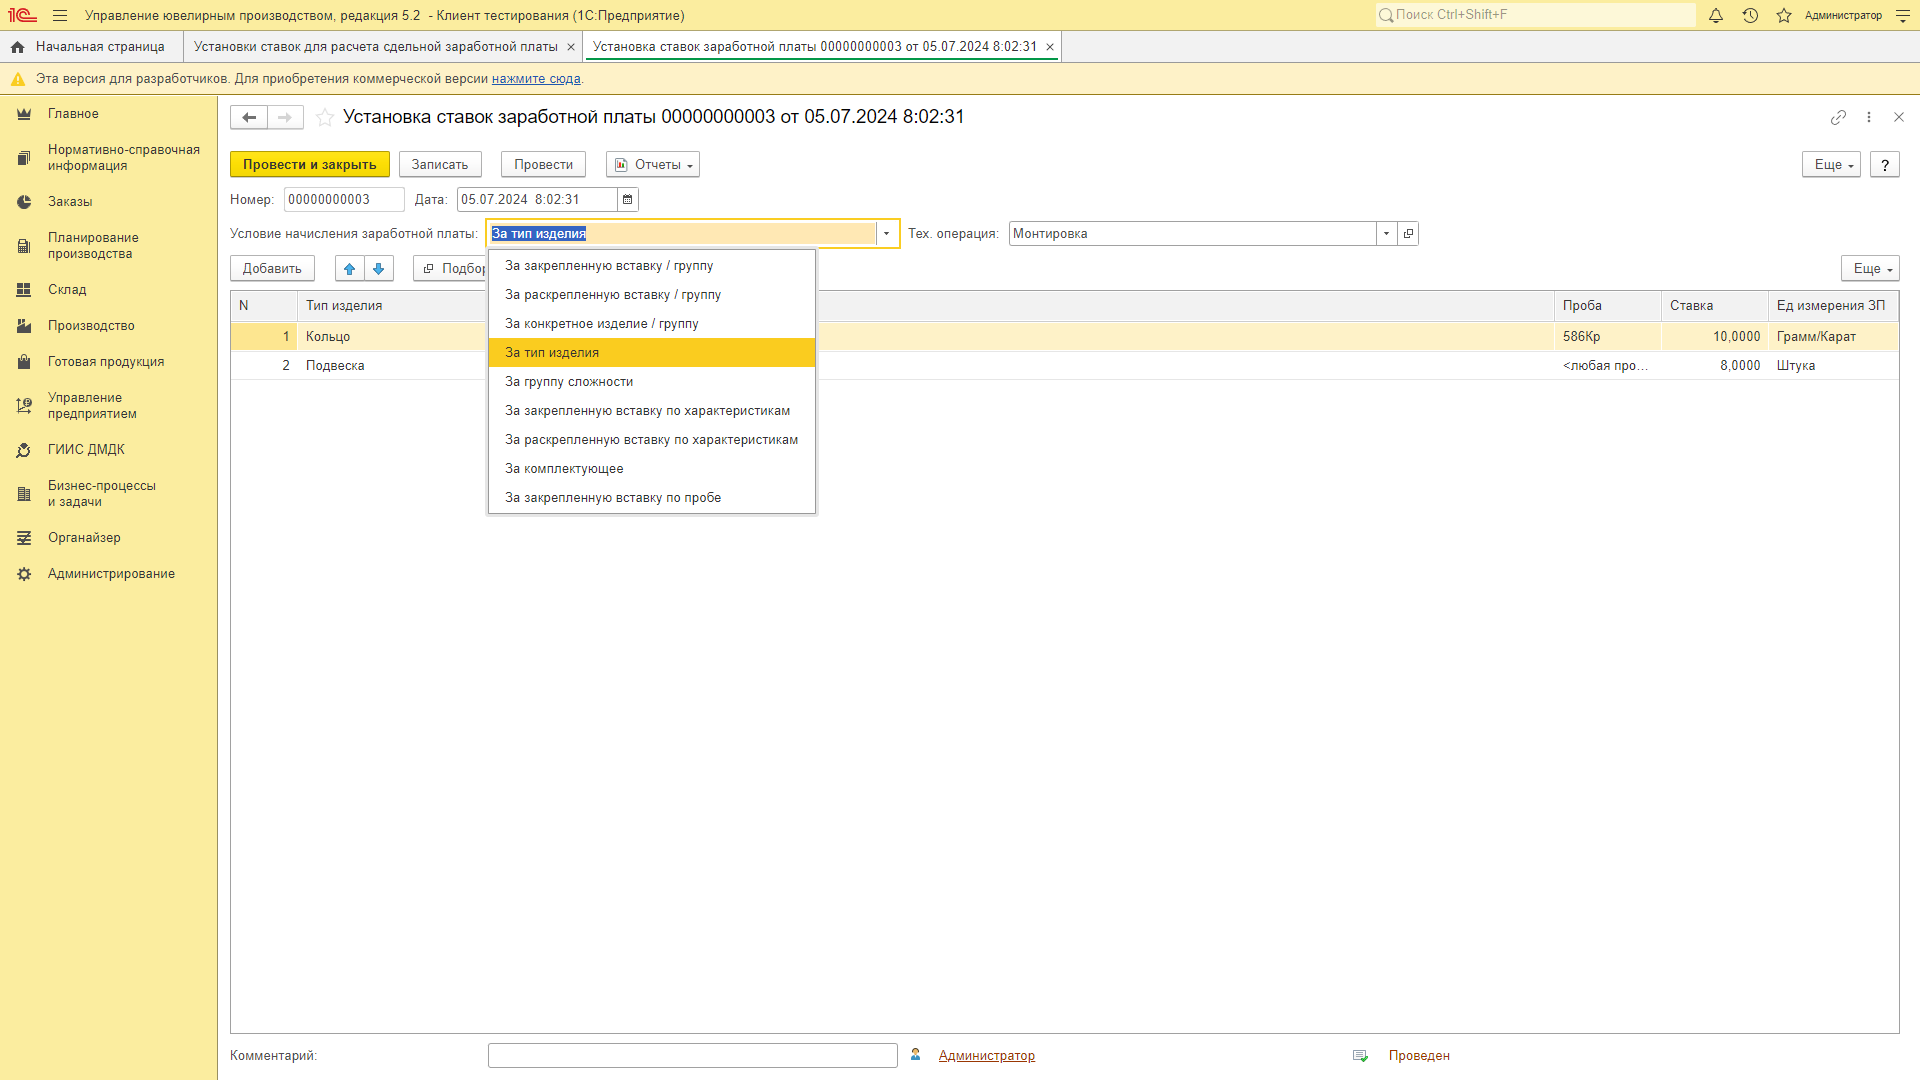Close the Установки ставок для расчета tab
Screen dimensions: 1920x1080
pyautogui.click(x=571, y=47)
